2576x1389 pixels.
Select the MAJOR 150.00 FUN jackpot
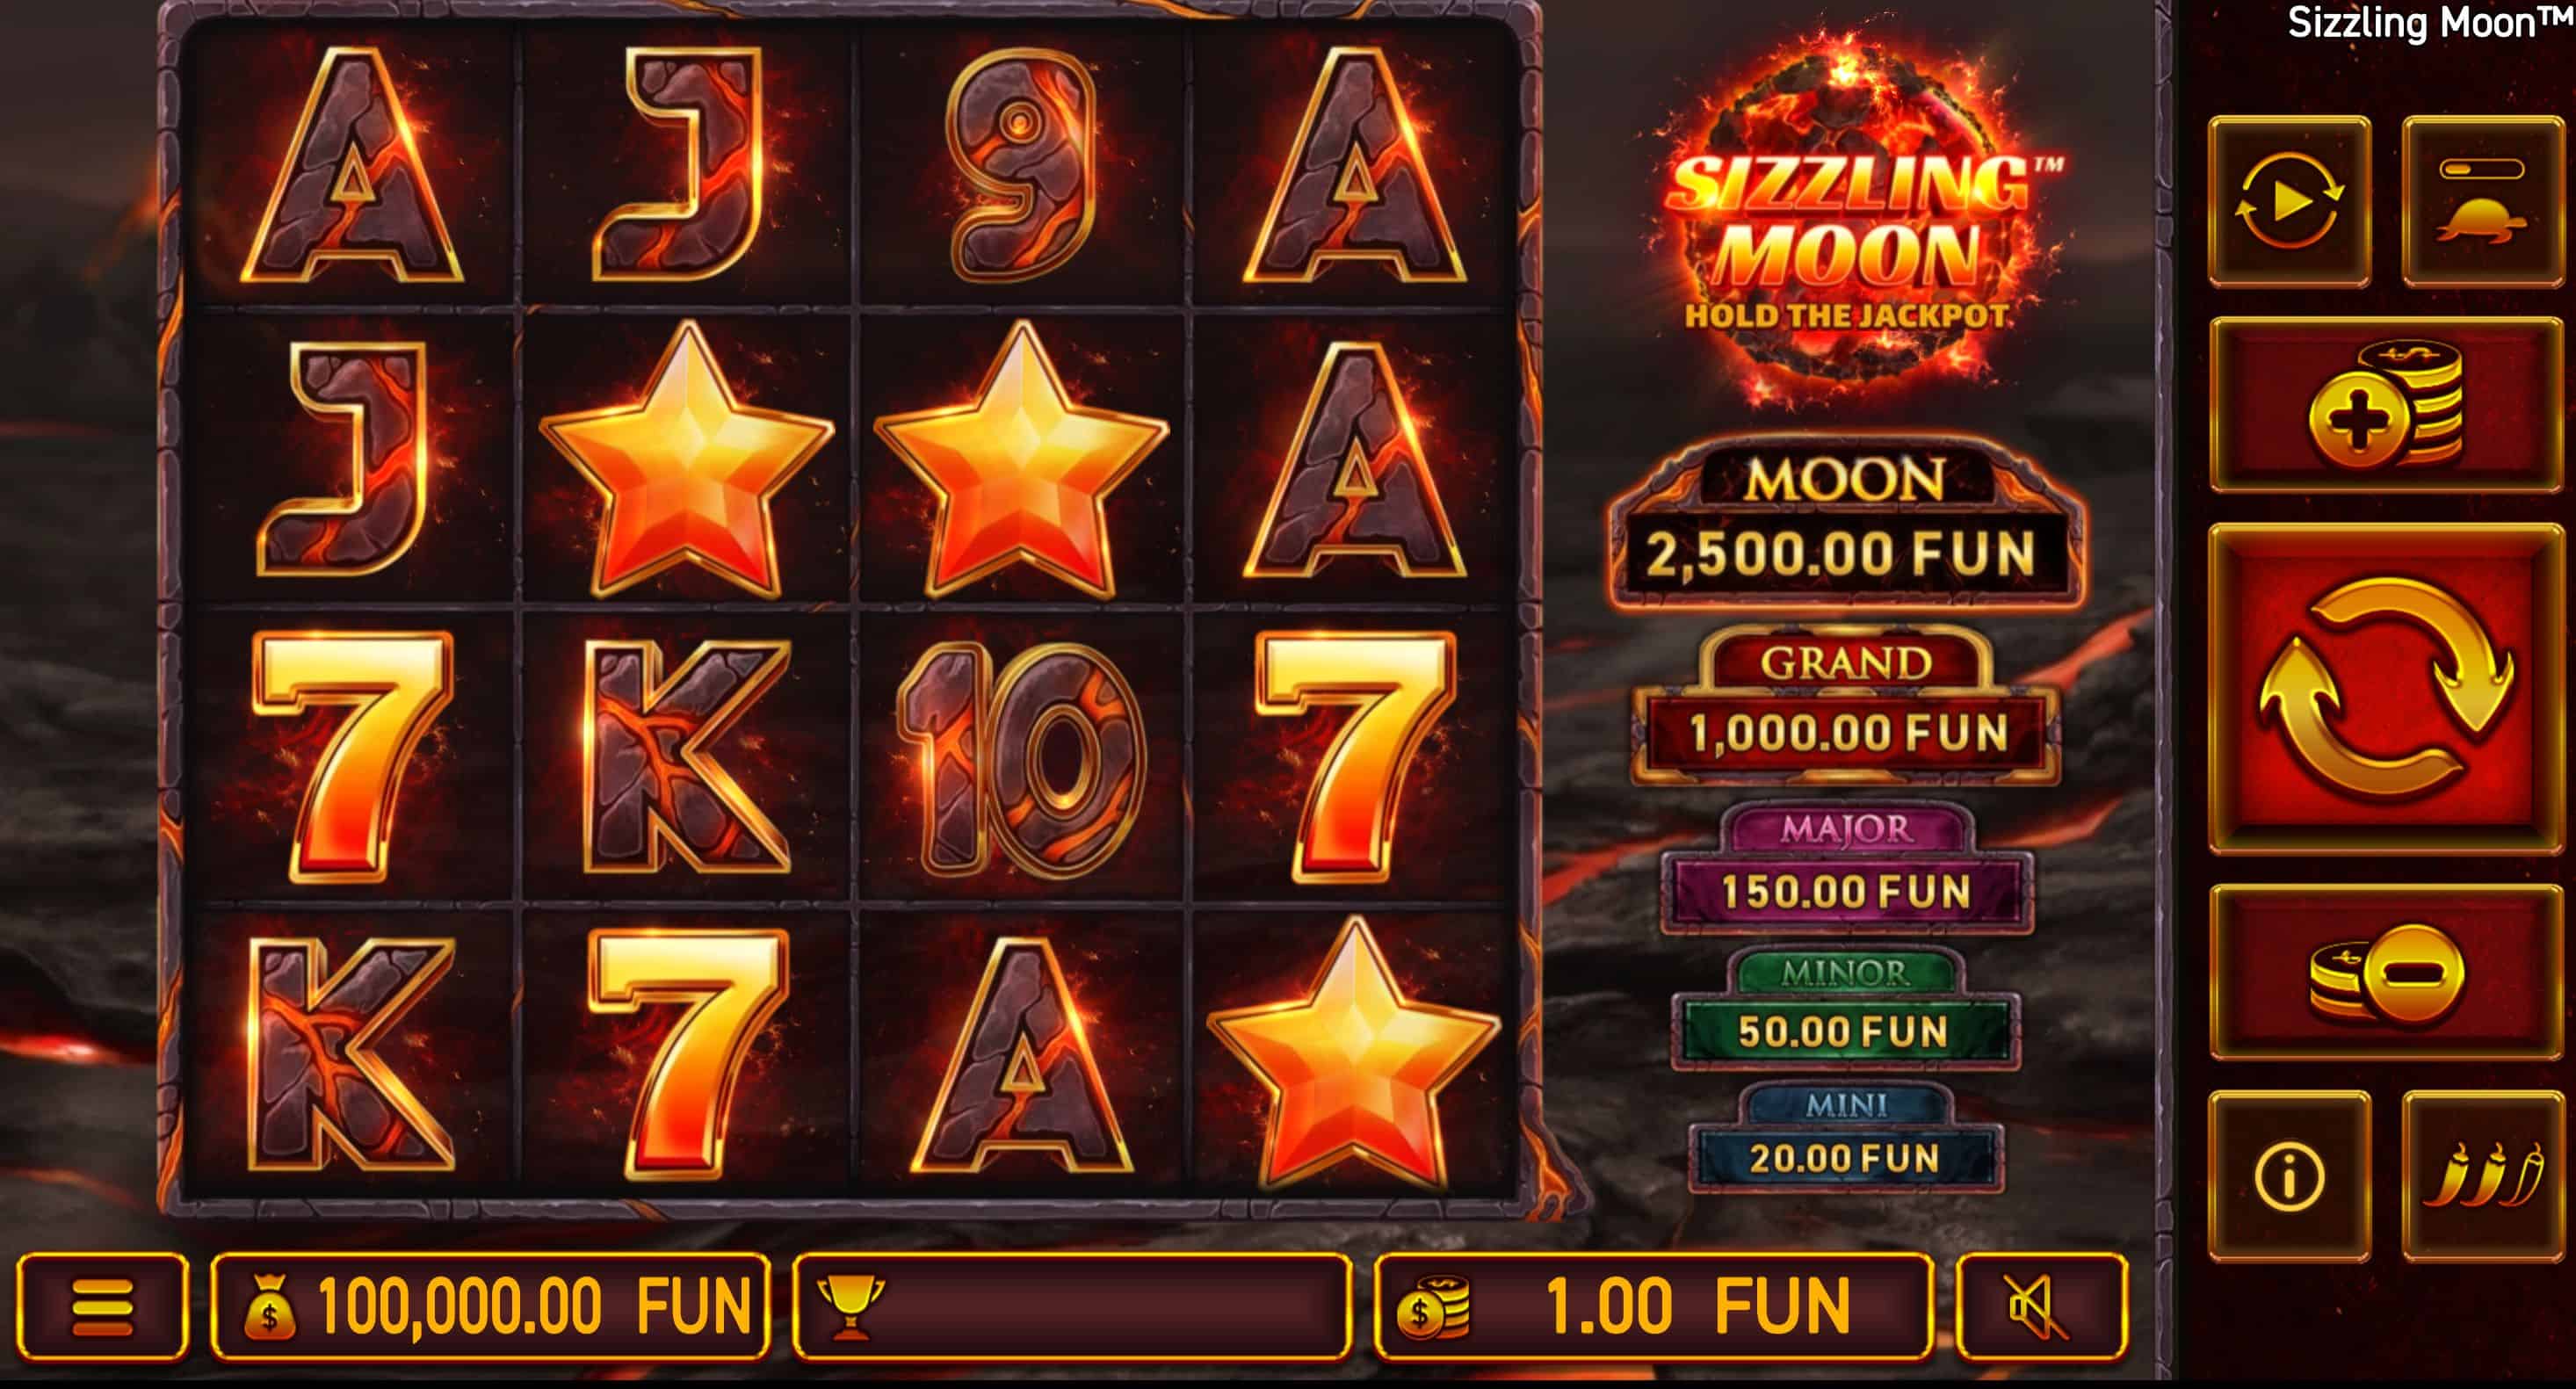(1846, 868)
